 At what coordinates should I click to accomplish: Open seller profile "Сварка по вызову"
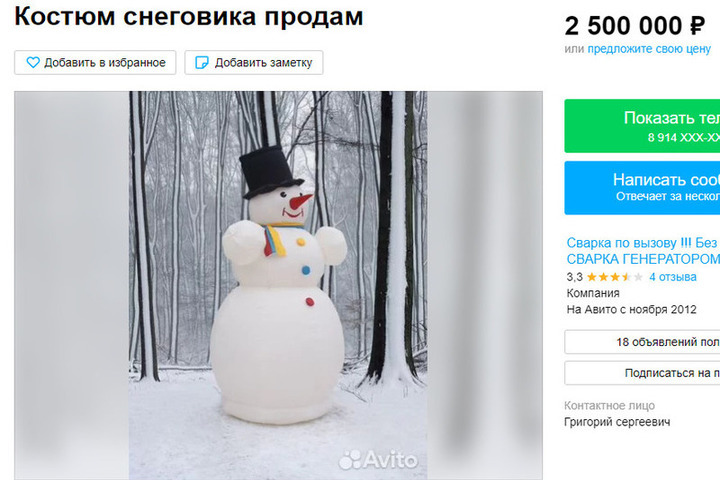[x=643, y=243]
